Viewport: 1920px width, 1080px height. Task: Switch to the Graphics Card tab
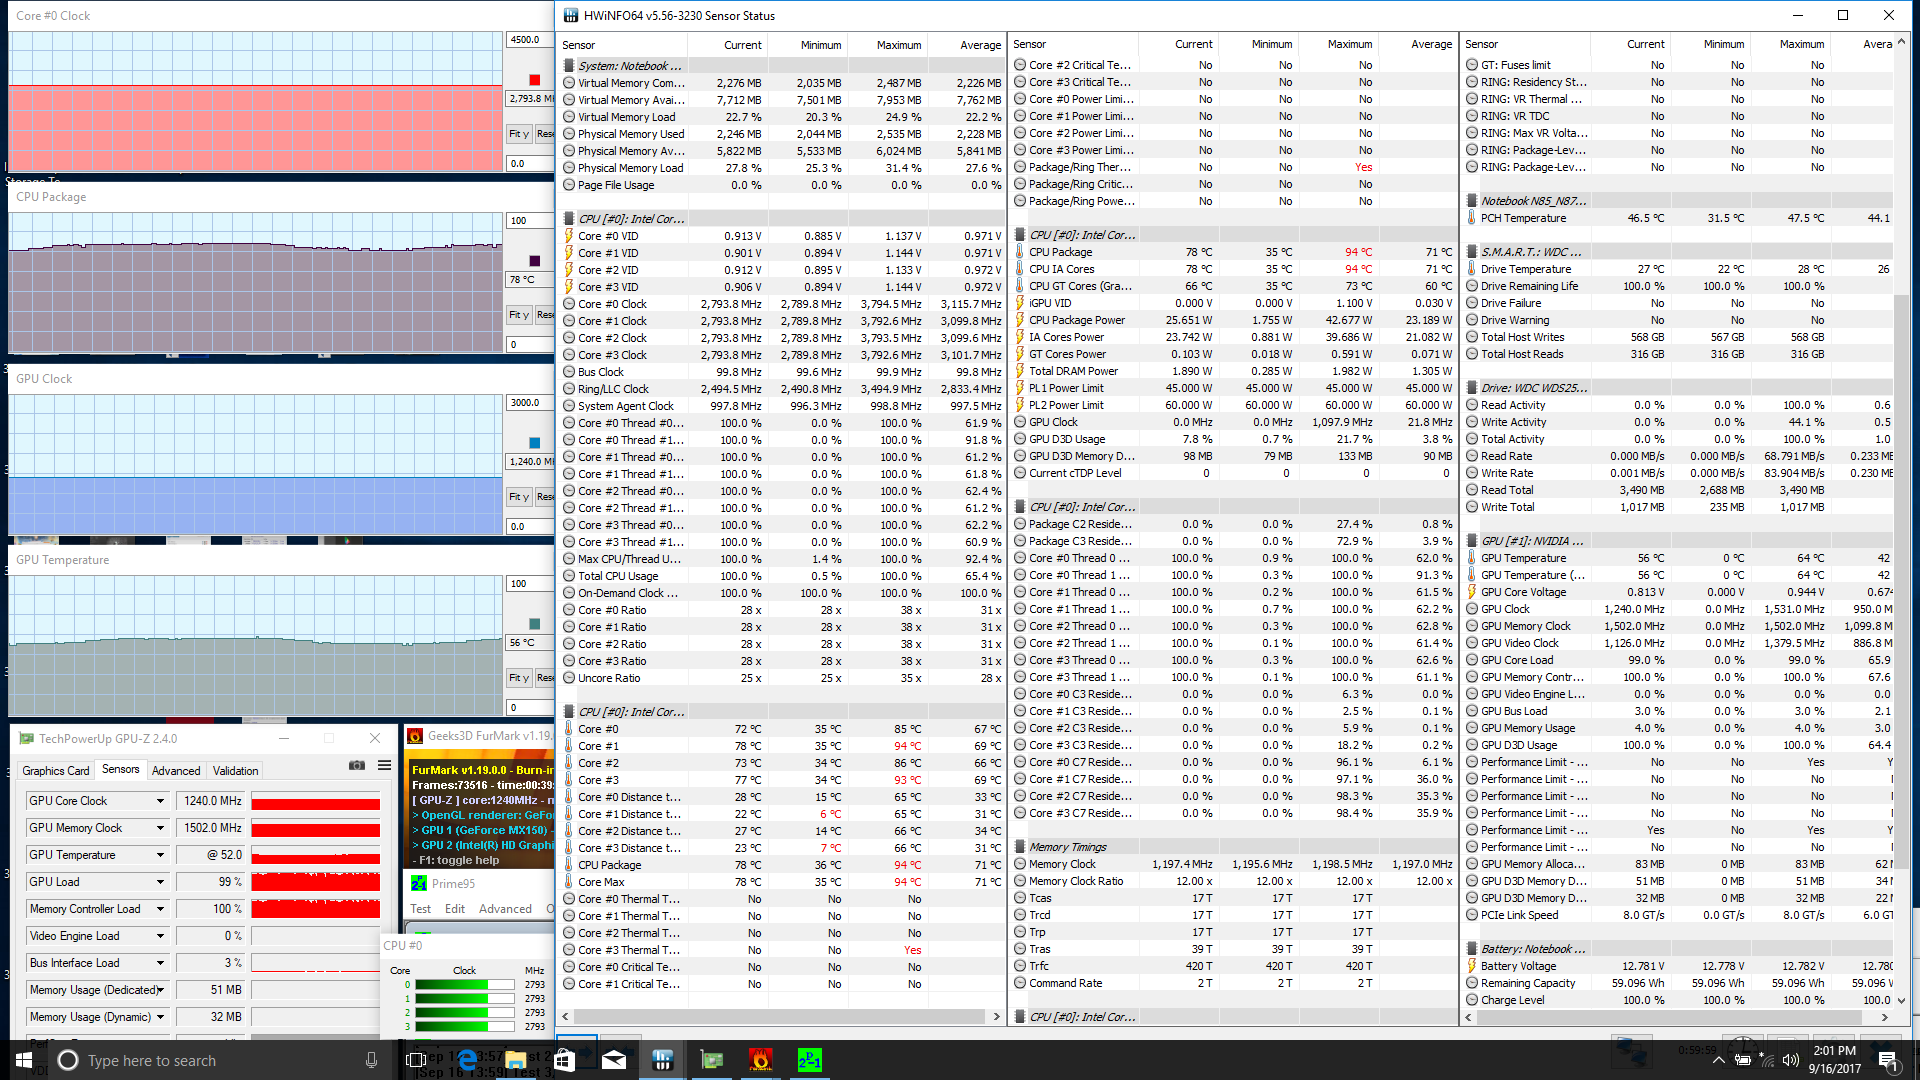tap(56, 771)
